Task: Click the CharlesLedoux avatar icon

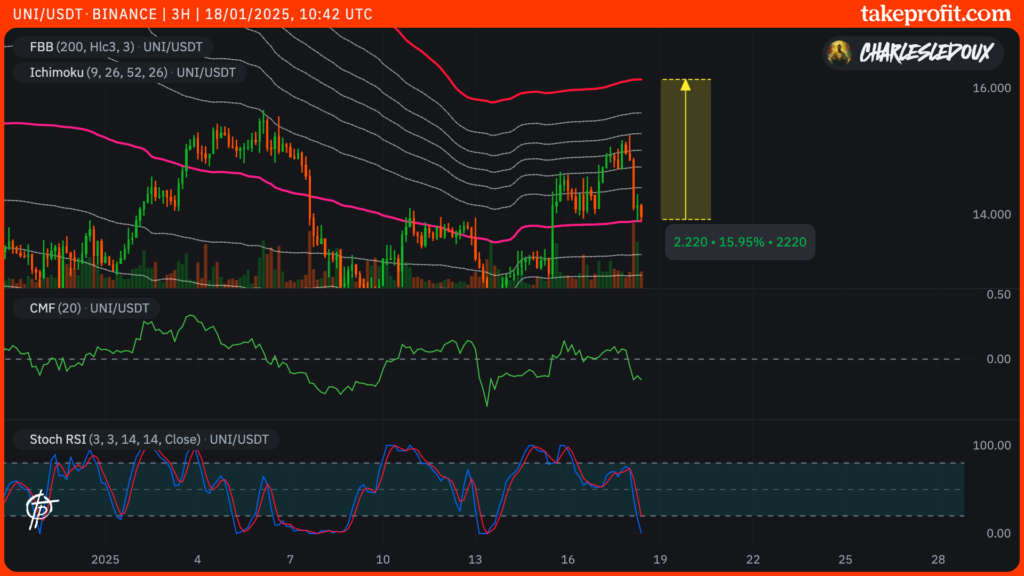Action: [843, 54]
